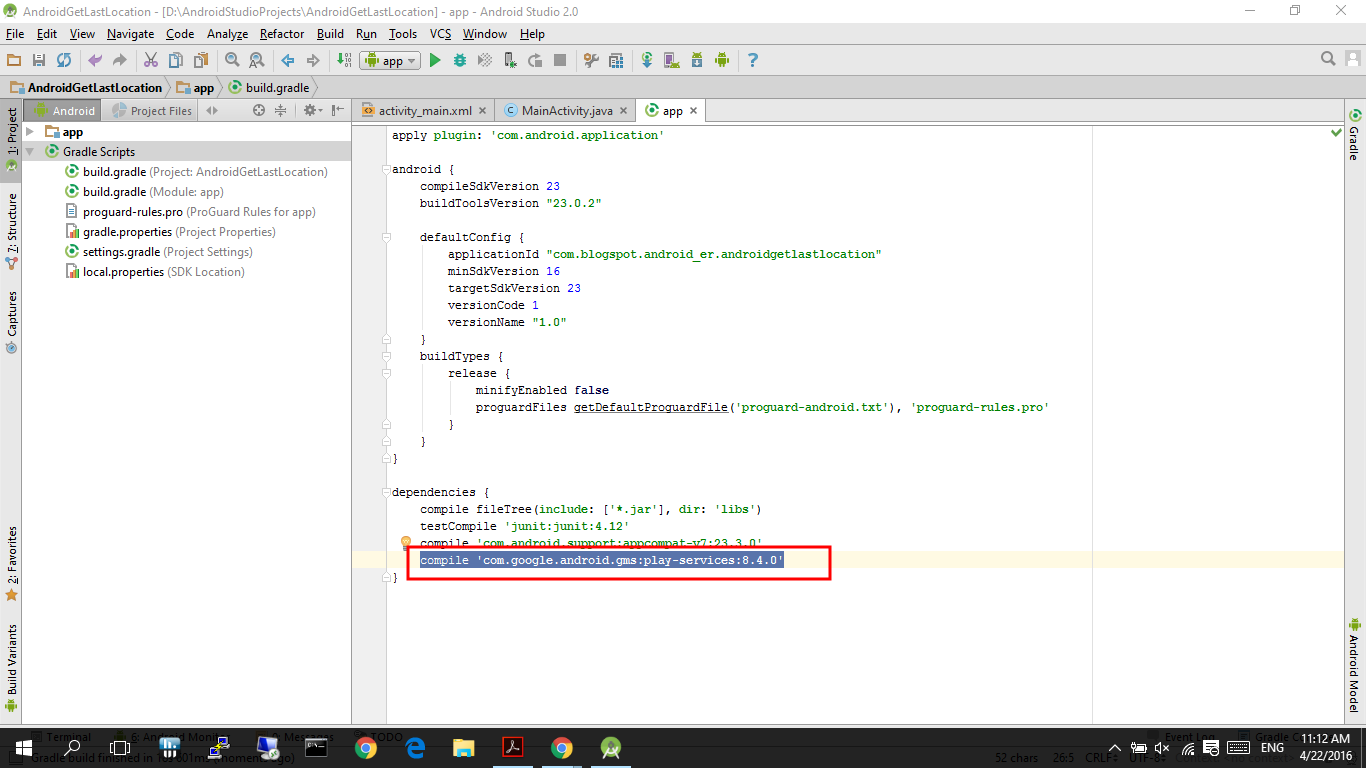Click the Find magnifier toolbar icon
1366x768 pixels.
(232, 60)
